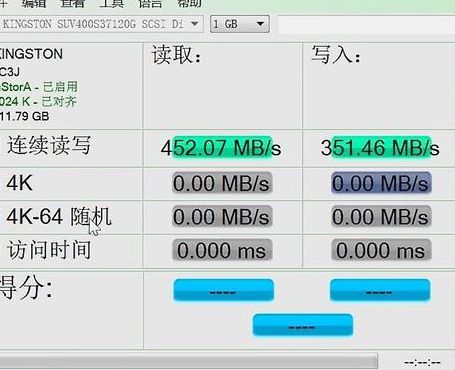Click the arrow of the drive dropdown
The image size is (455, 370).
[x=194, y=24]
